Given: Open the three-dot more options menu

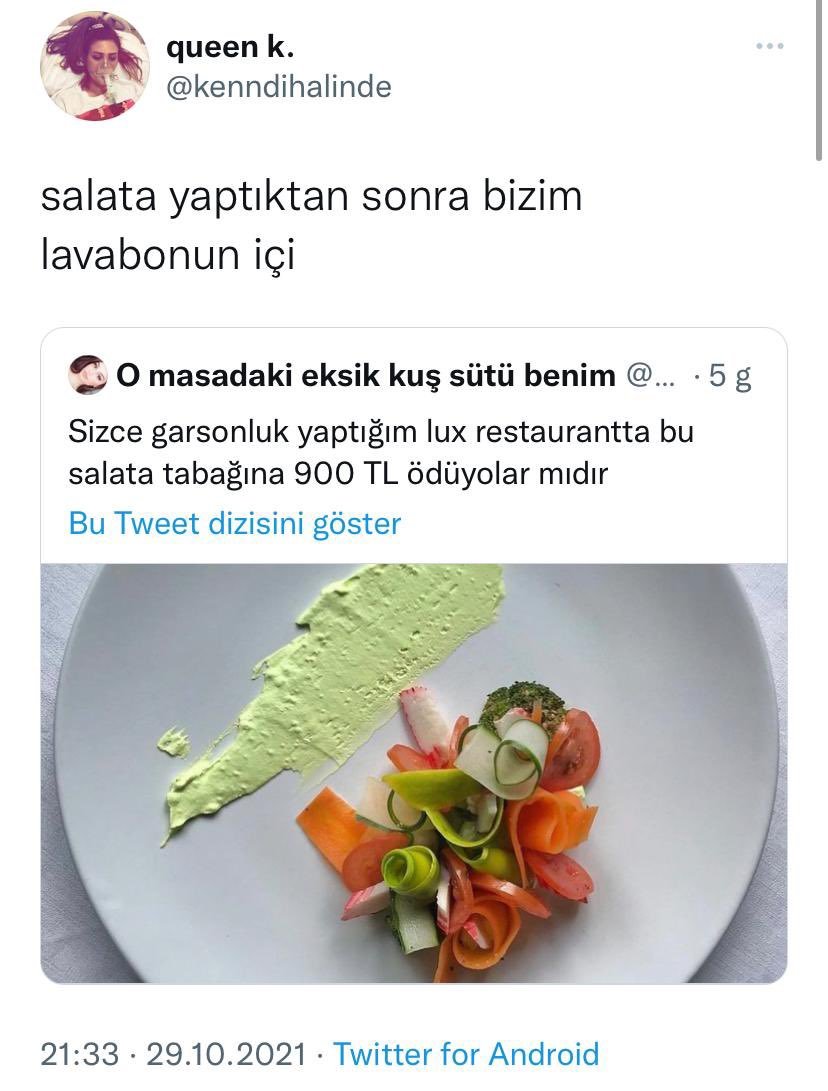Looking at the screenshot, I should (x=770, y=47).
